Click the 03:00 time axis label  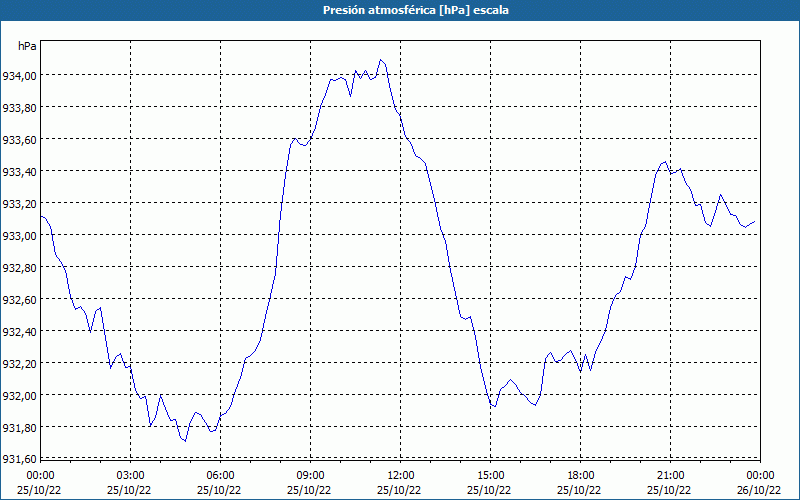tap(131, 476)
